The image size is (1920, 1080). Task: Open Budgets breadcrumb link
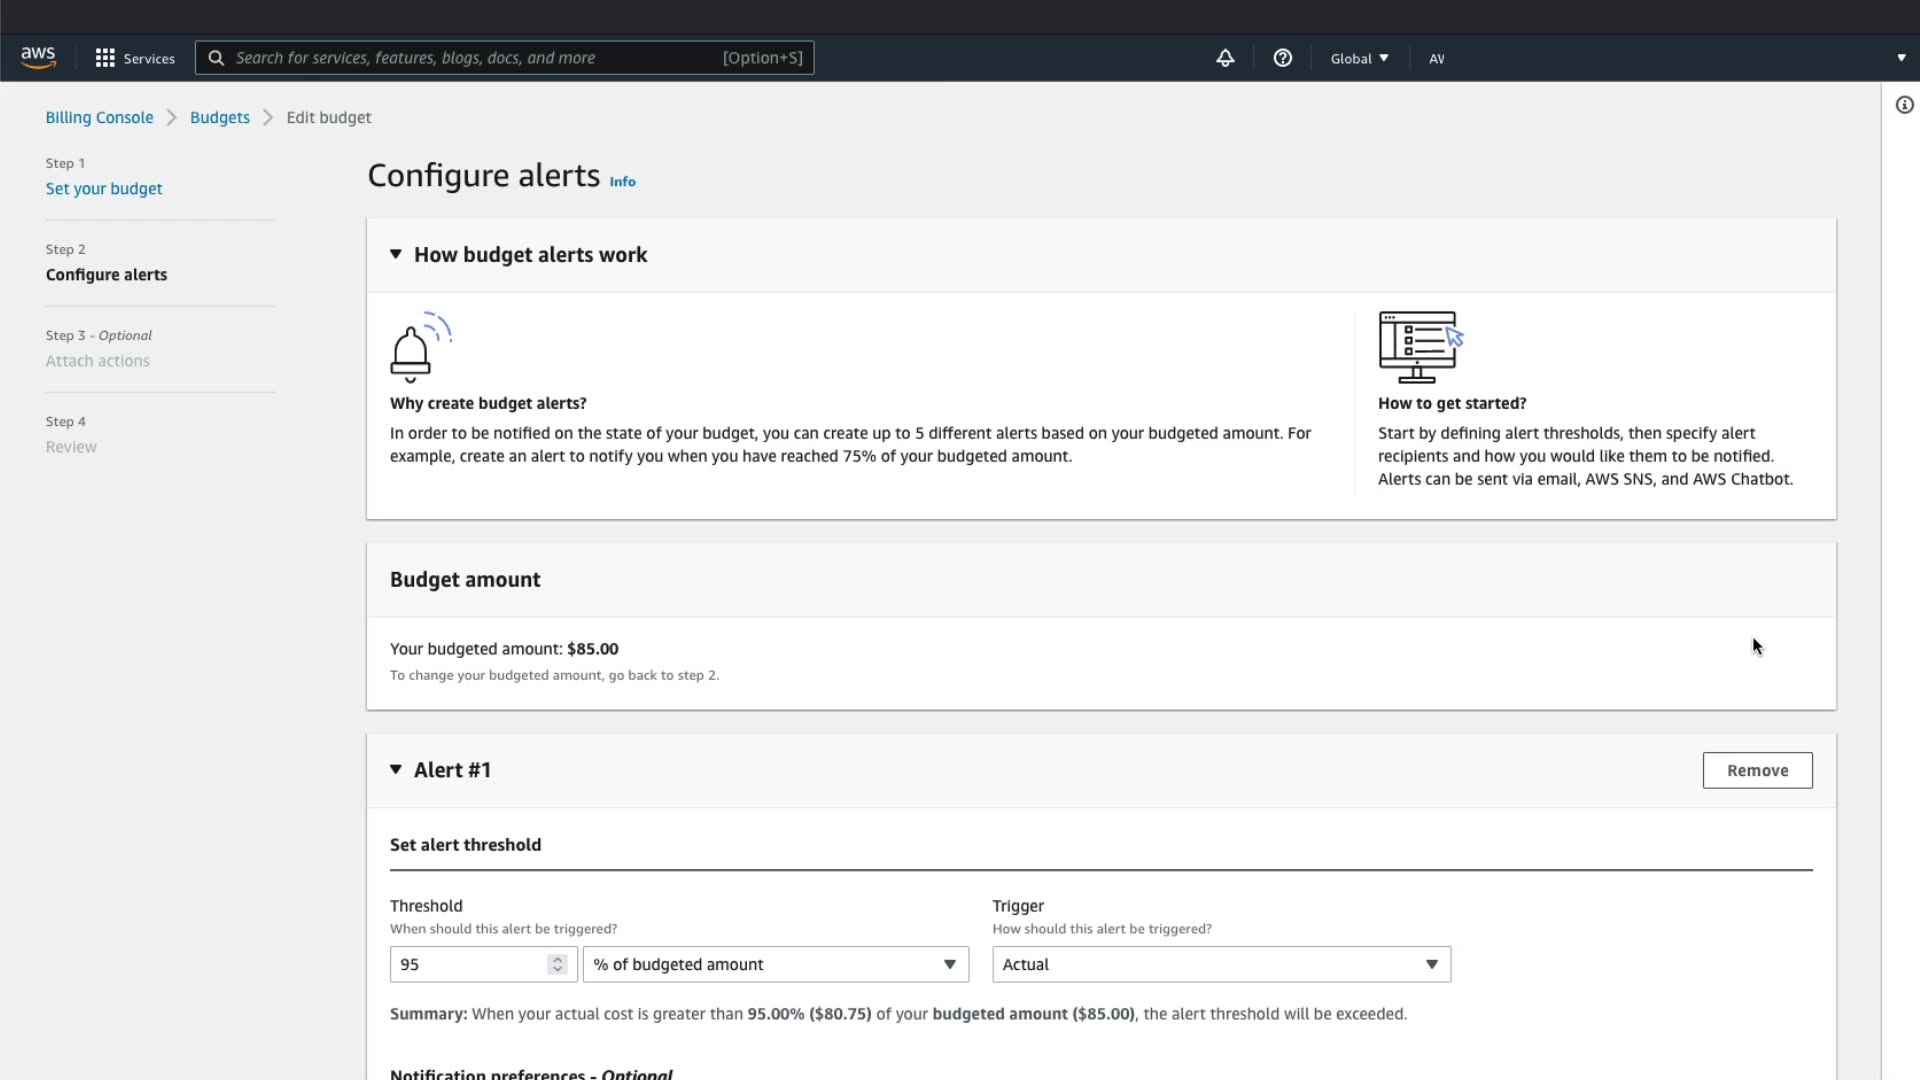[x=220, y=117]
